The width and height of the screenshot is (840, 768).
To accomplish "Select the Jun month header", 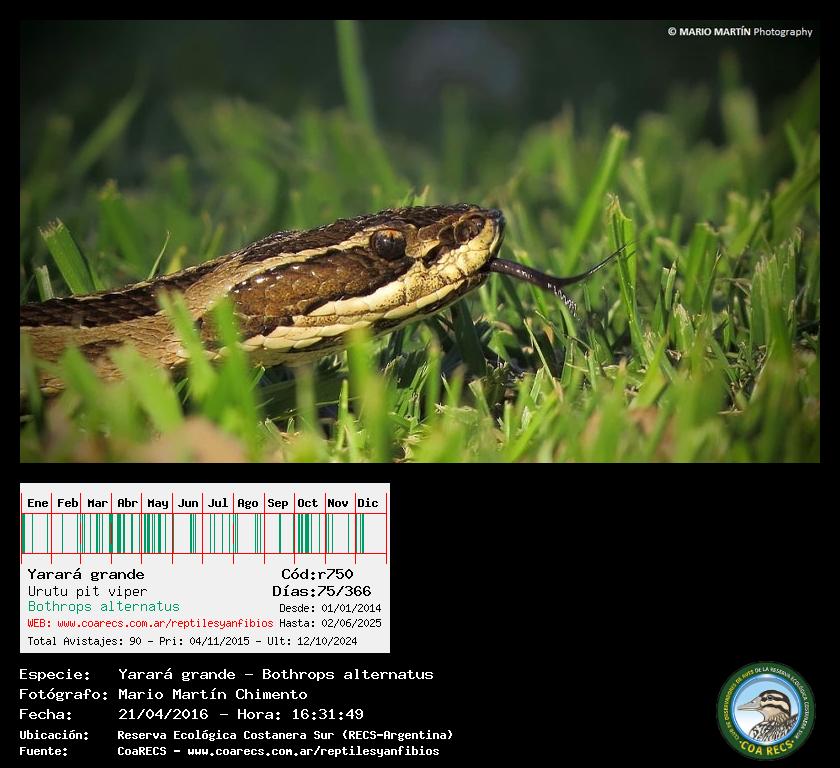I will (x=188, y=503).
